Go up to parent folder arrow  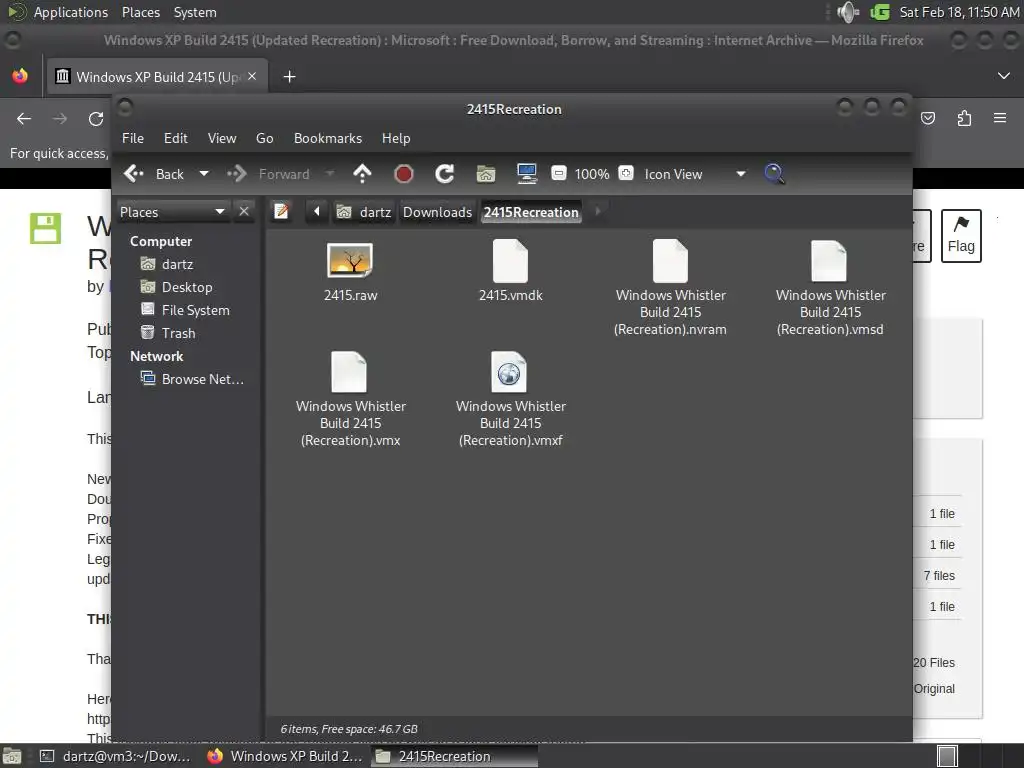pos(362,174)
